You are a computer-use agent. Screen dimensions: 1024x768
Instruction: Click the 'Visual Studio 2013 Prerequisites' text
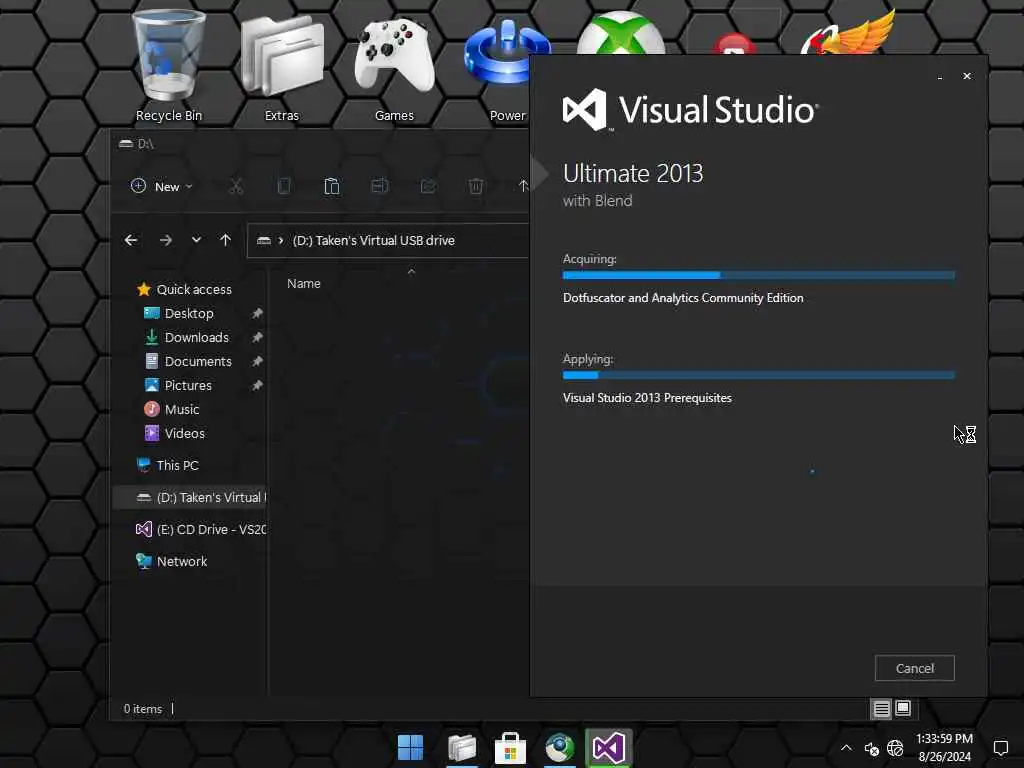point(647,398)
